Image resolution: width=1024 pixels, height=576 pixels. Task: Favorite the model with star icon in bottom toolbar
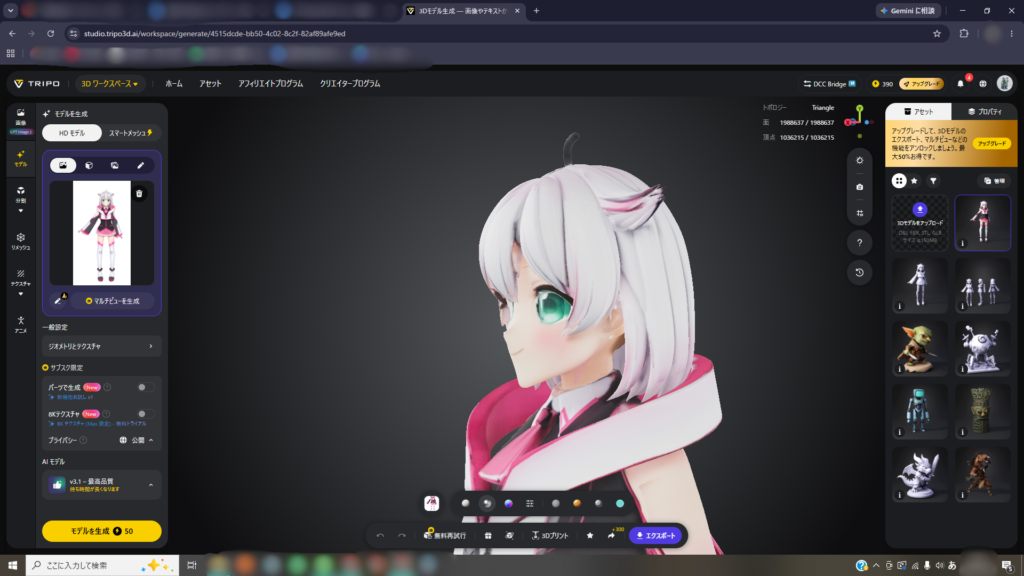click(590, 536)
